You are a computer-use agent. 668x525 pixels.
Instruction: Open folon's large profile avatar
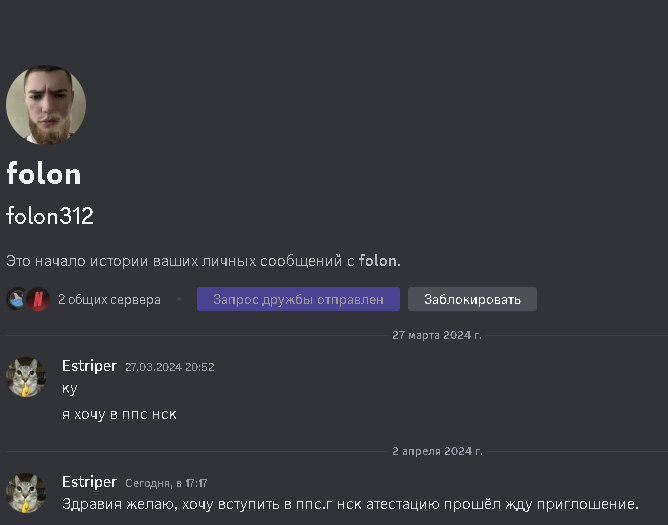click(46, 105)
